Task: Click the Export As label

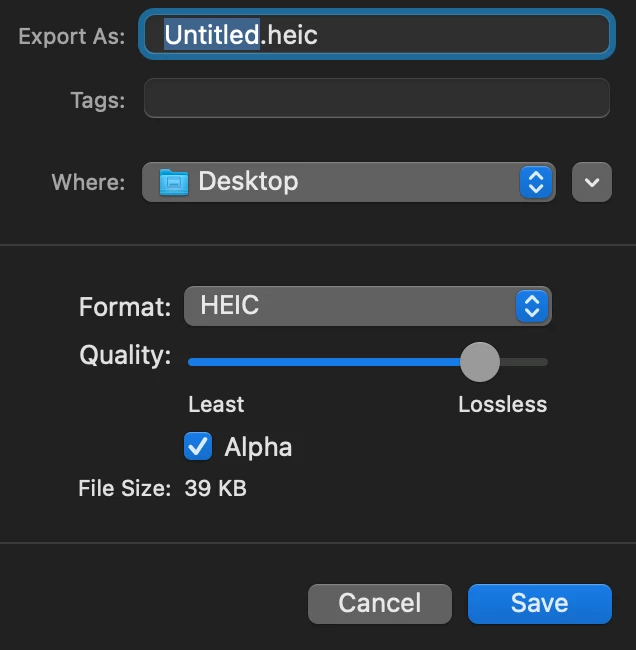Action: tap(72, 36)
